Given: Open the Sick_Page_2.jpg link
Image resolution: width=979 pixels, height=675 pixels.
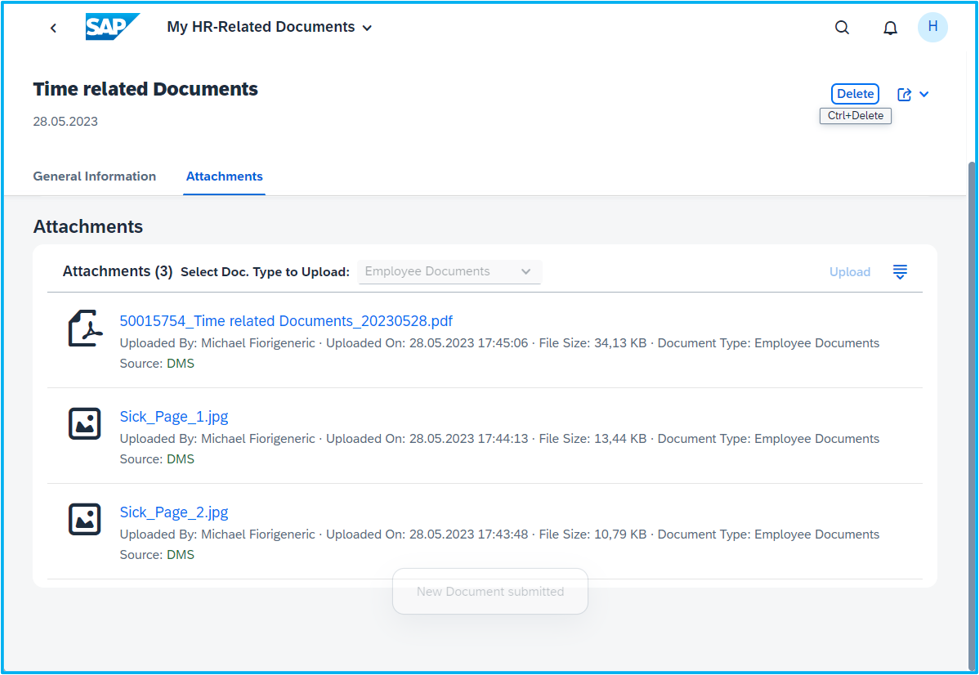Looking at the screenshot, I should point(174,512).
